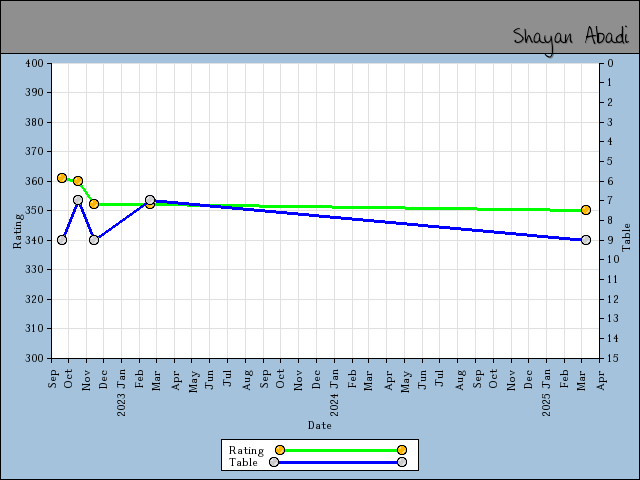Click the 300 label on Rating axis
The height and width of the screenshot is (480, 640).
[x=34, y=358]
